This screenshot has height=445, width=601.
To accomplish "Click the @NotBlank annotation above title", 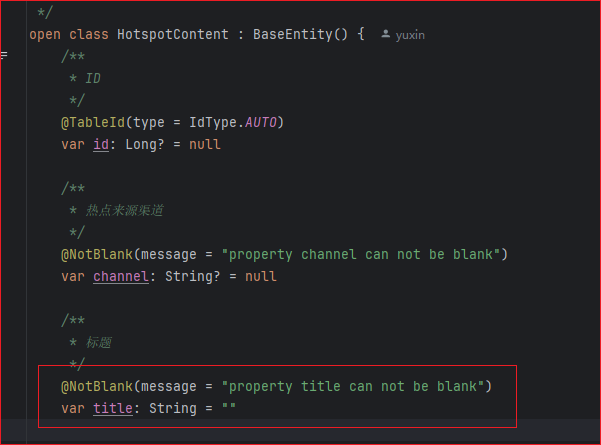I will point(97,386).
